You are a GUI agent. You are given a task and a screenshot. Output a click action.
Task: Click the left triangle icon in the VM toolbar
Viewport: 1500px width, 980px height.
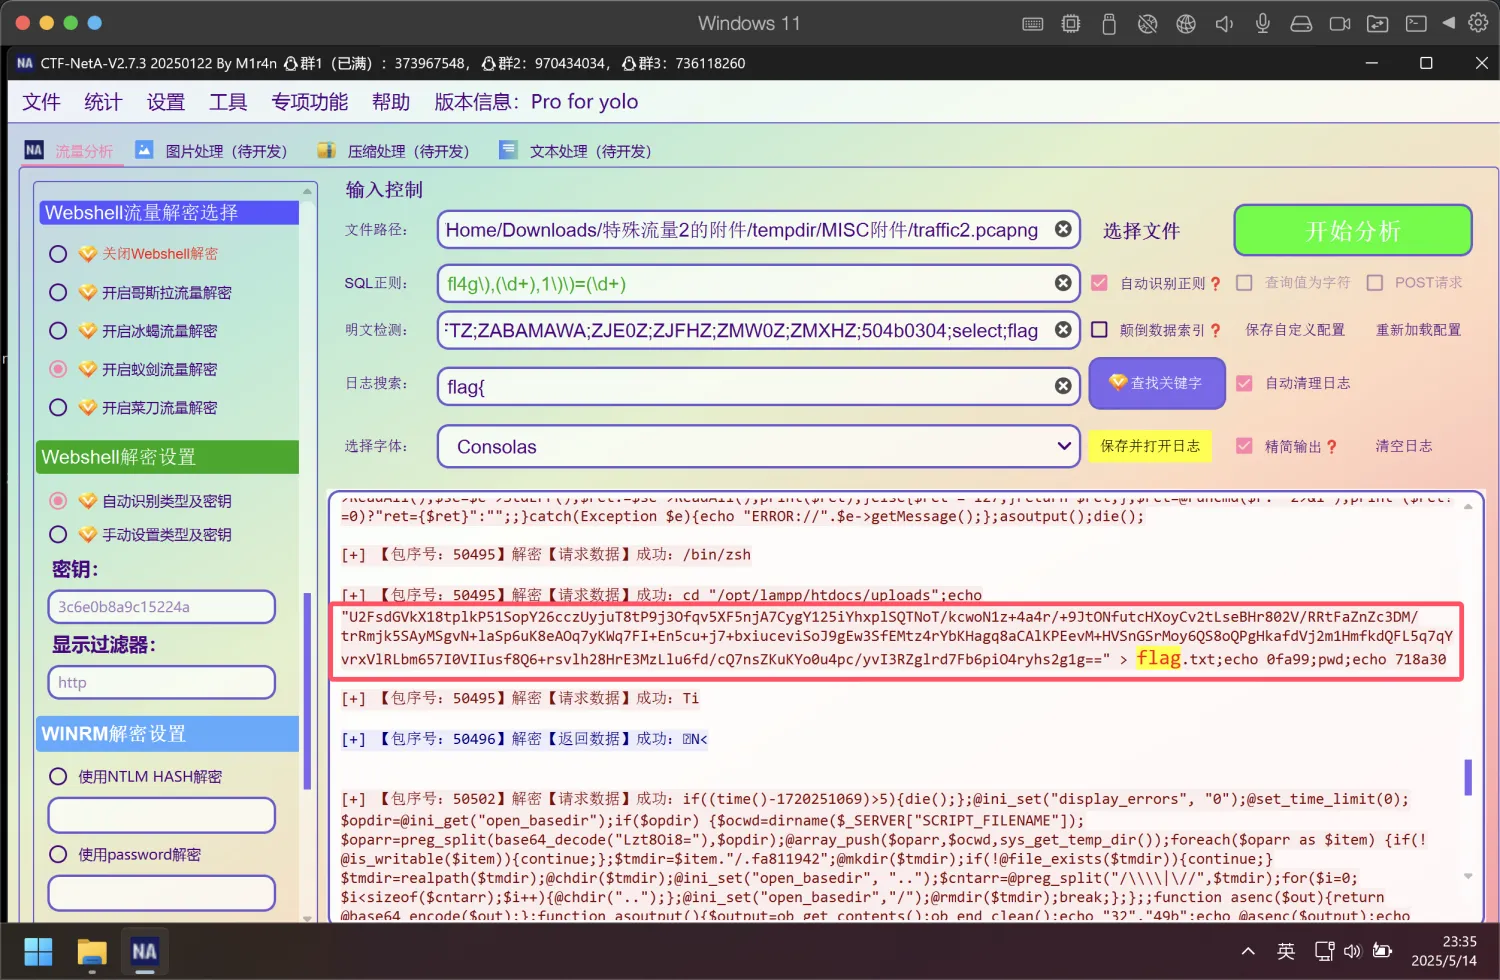pyautogui.click(x=1448, y=23)
